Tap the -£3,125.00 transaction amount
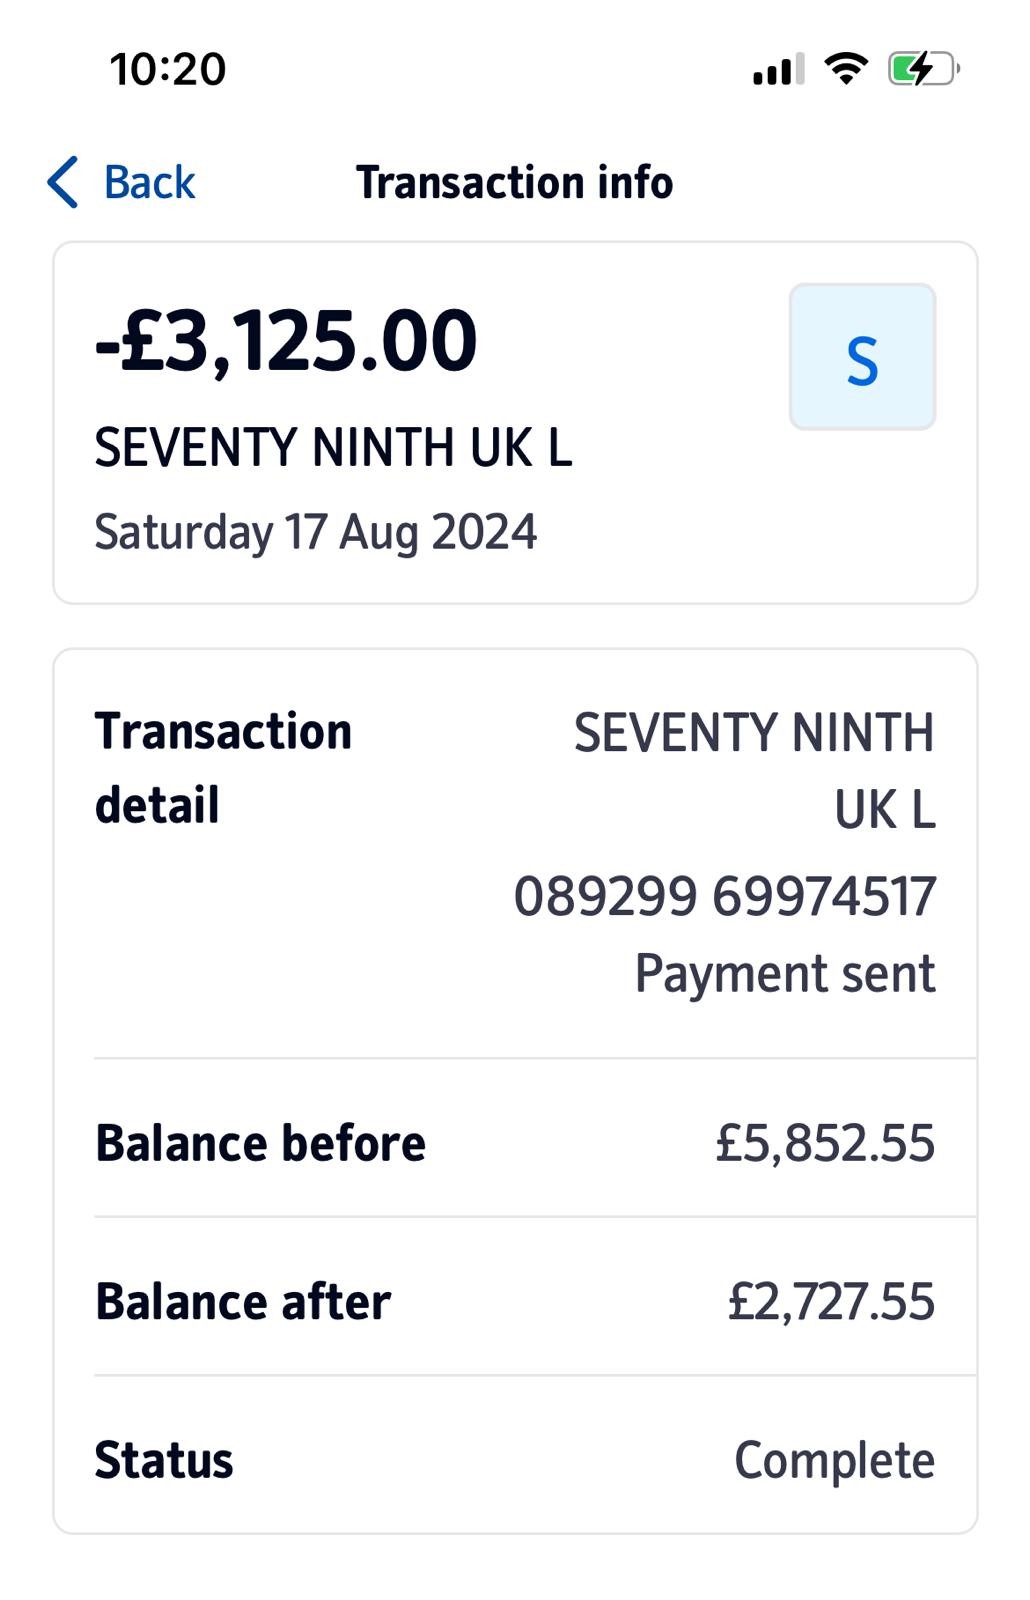The image size is (1030, 1600). (x=286, y=341)
